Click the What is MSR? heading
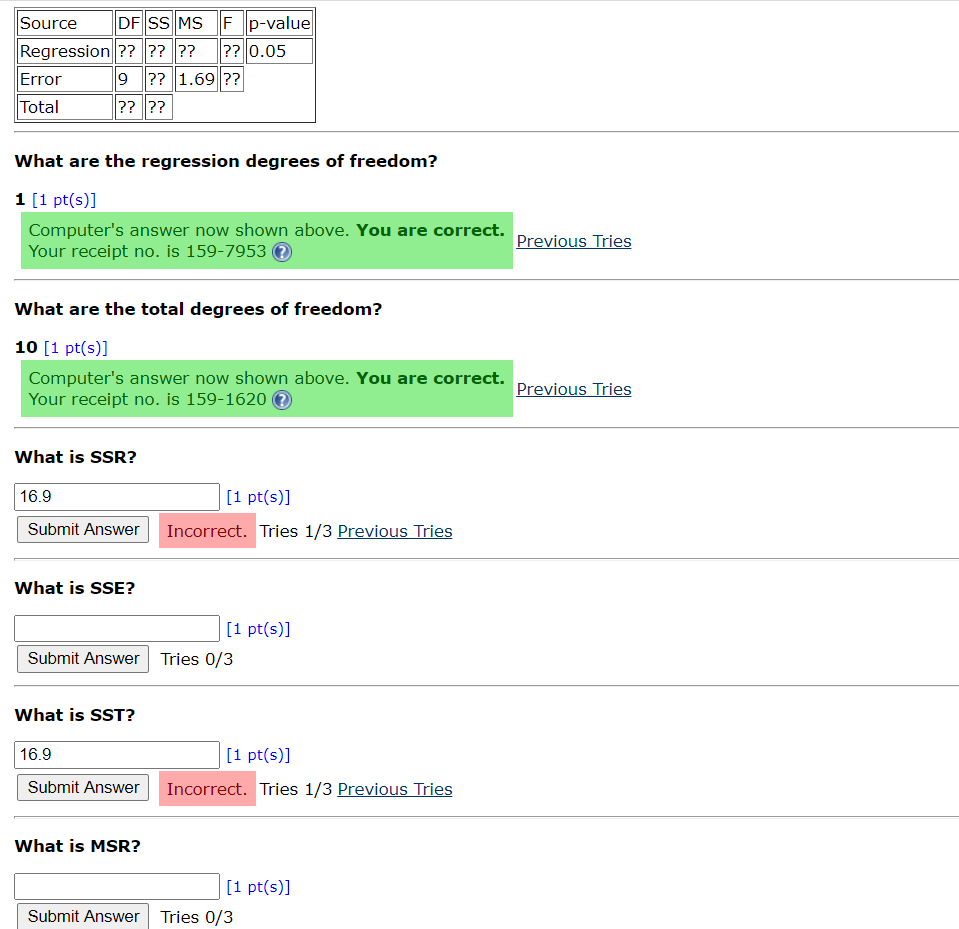959x929 pixels. (x=78, y=846)
